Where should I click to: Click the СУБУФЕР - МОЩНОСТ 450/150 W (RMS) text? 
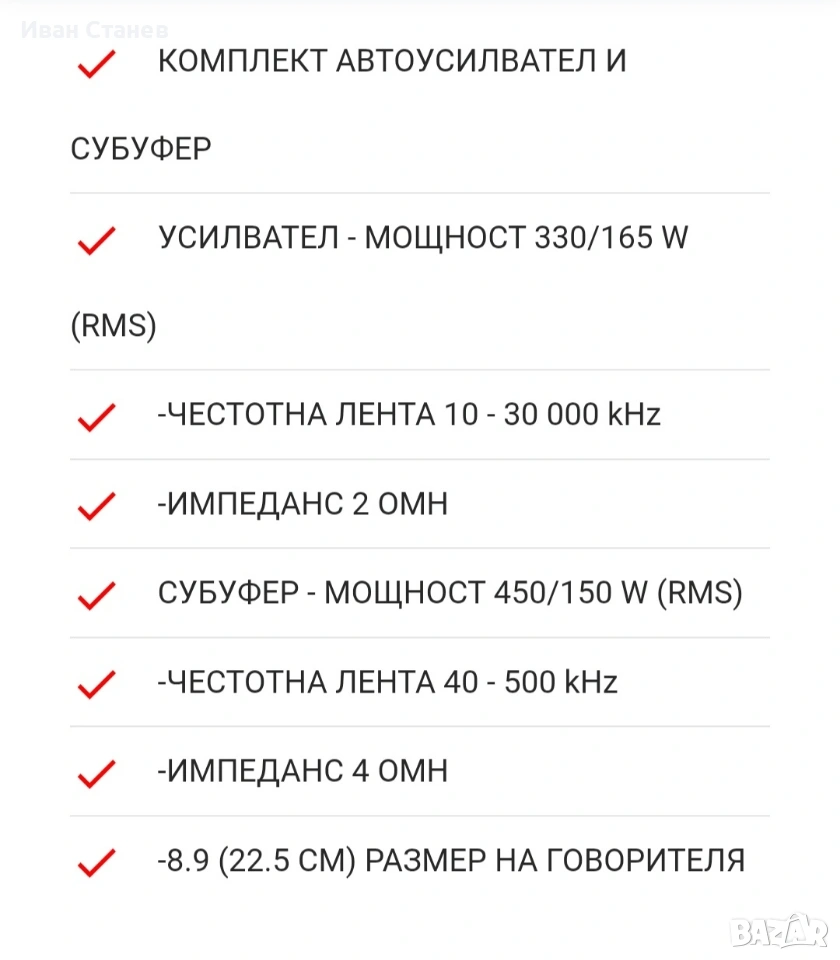point(450,593)
